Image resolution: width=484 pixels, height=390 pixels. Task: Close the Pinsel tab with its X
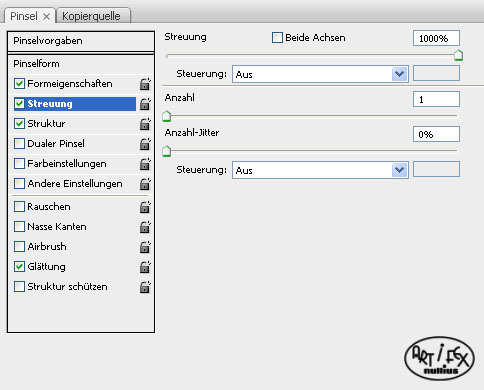click(47, 16)
